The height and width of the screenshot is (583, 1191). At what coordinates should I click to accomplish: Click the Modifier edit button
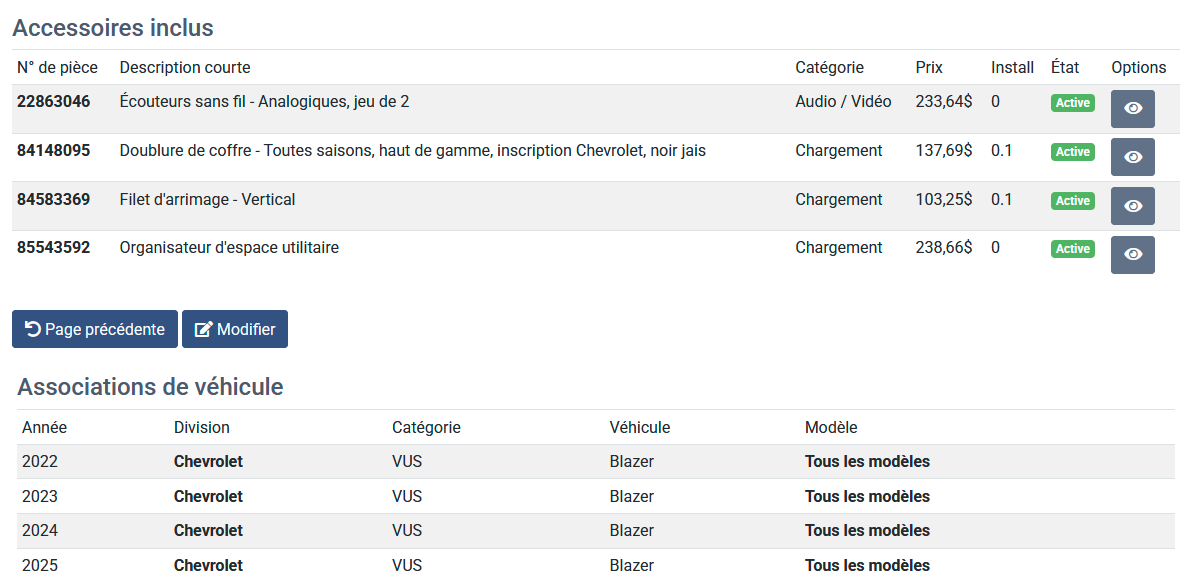(235, 329)
